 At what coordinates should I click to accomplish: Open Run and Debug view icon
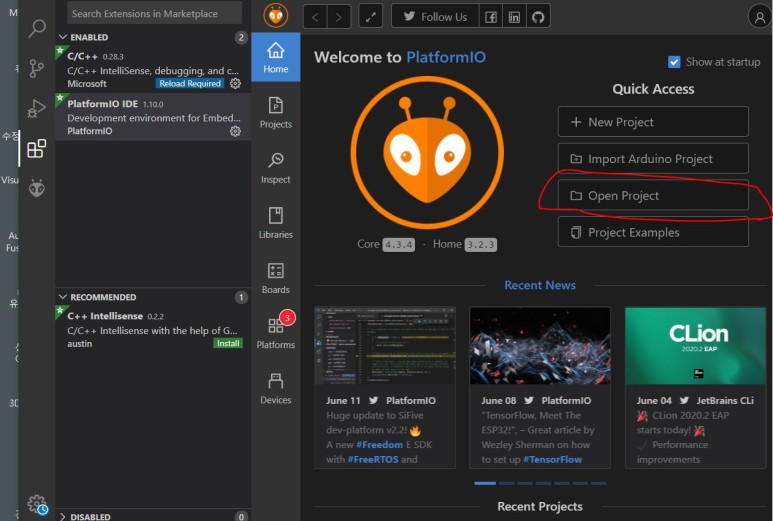pyautogui.click(x=36, y=108)
